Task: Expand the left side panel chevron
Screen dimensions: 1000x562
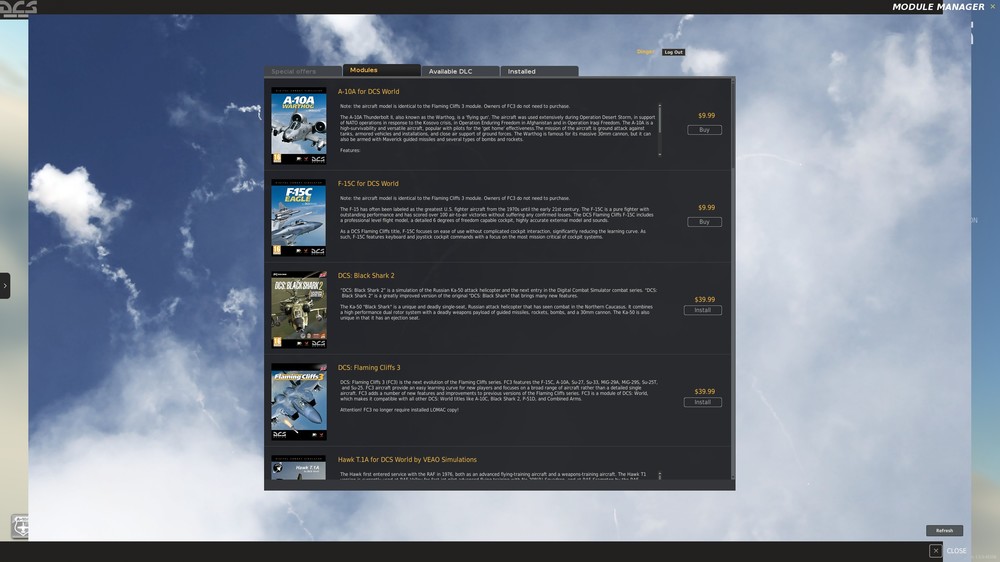Action: click(5, 286)
